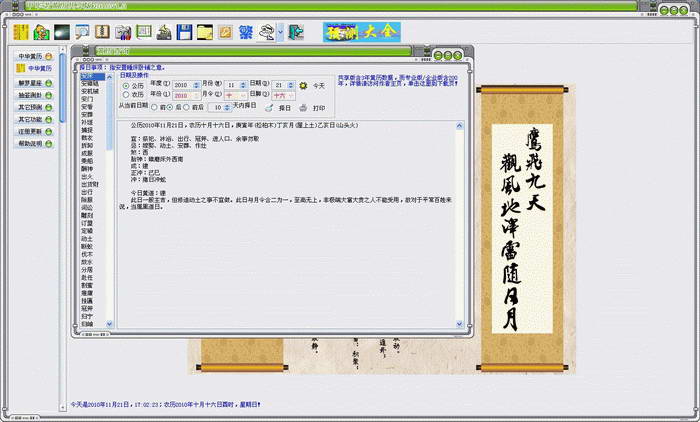Select the 公历 radio button
Screen dimensions: 700x422
tap(126, 85)
